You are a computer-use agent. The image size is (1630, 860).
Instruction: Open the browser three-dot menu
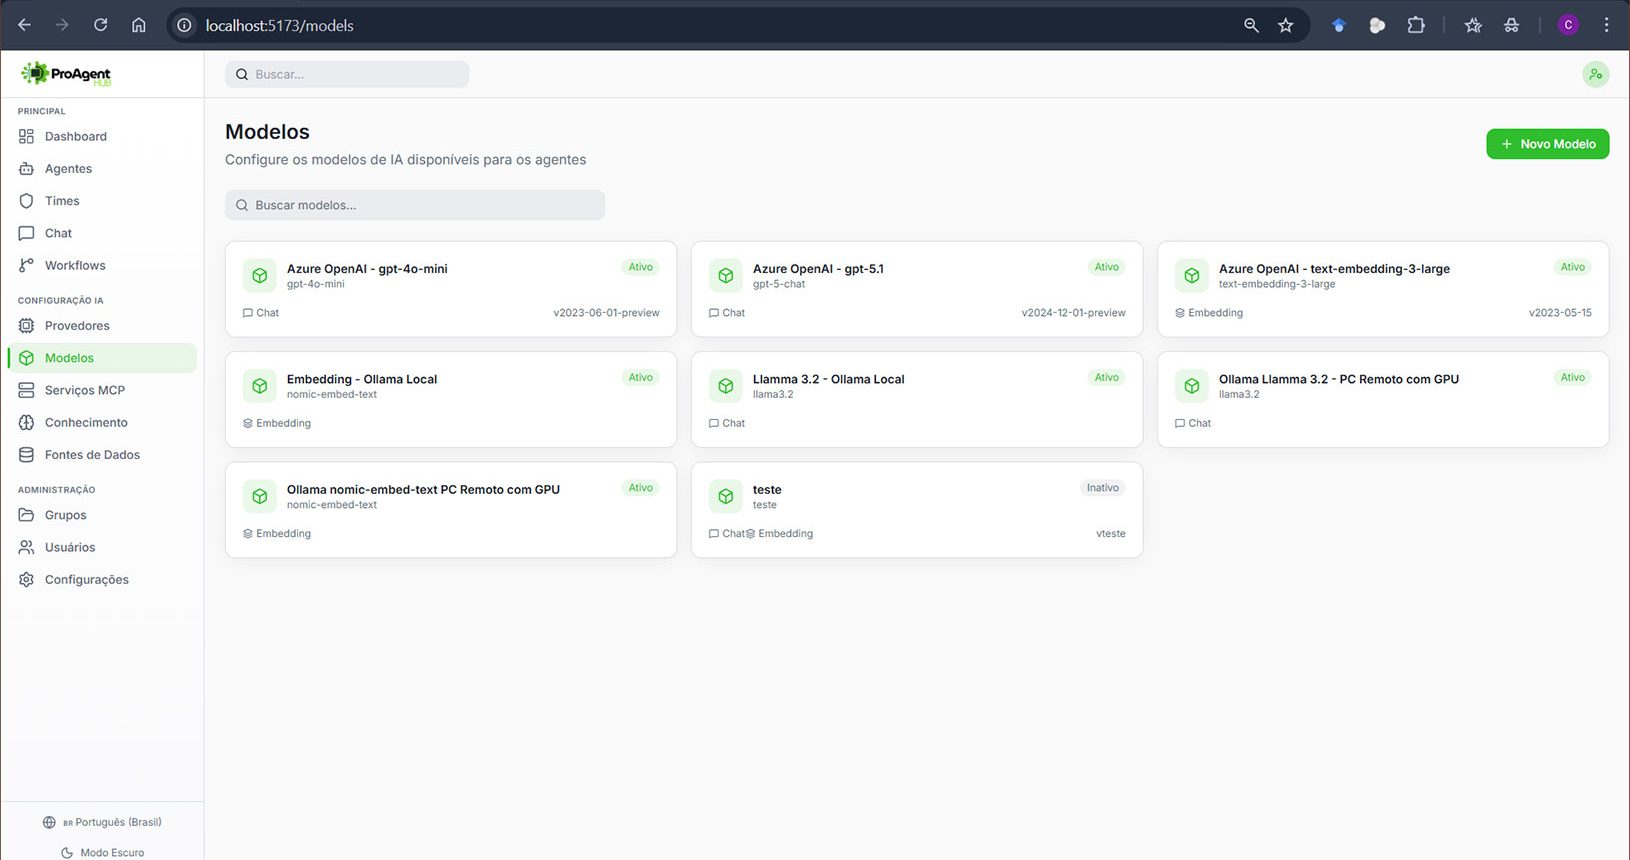[1606, 25]
